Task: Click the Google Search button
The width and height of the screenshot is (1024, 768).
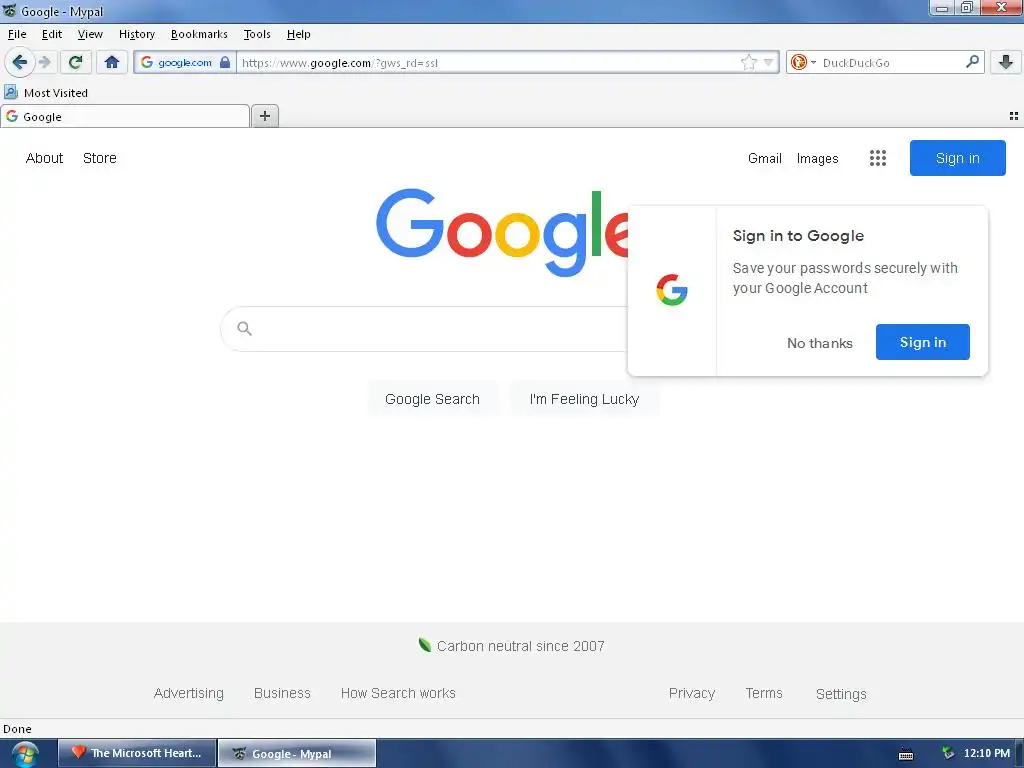Action: 432,399
